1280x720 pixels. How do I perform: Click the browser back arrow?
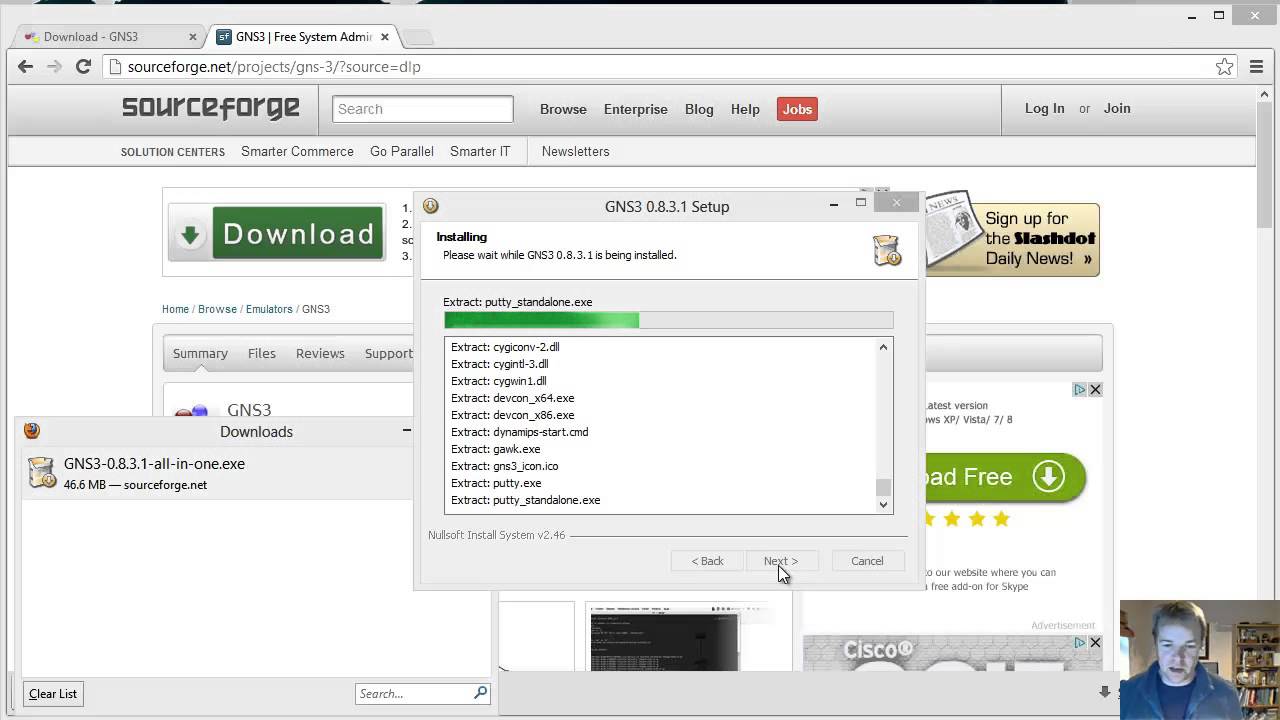coord(25,67)
